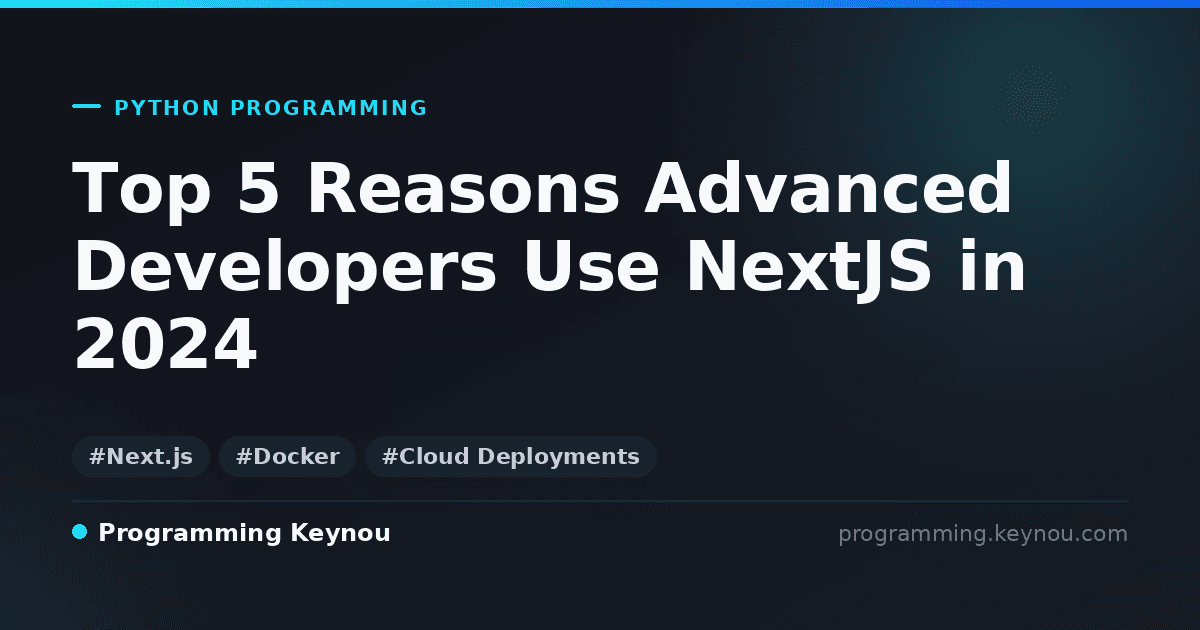The height and width of the screenshot is (630, 1200).
Task: Select the #Next.js tag pill
Action: (x=141, y=457)
